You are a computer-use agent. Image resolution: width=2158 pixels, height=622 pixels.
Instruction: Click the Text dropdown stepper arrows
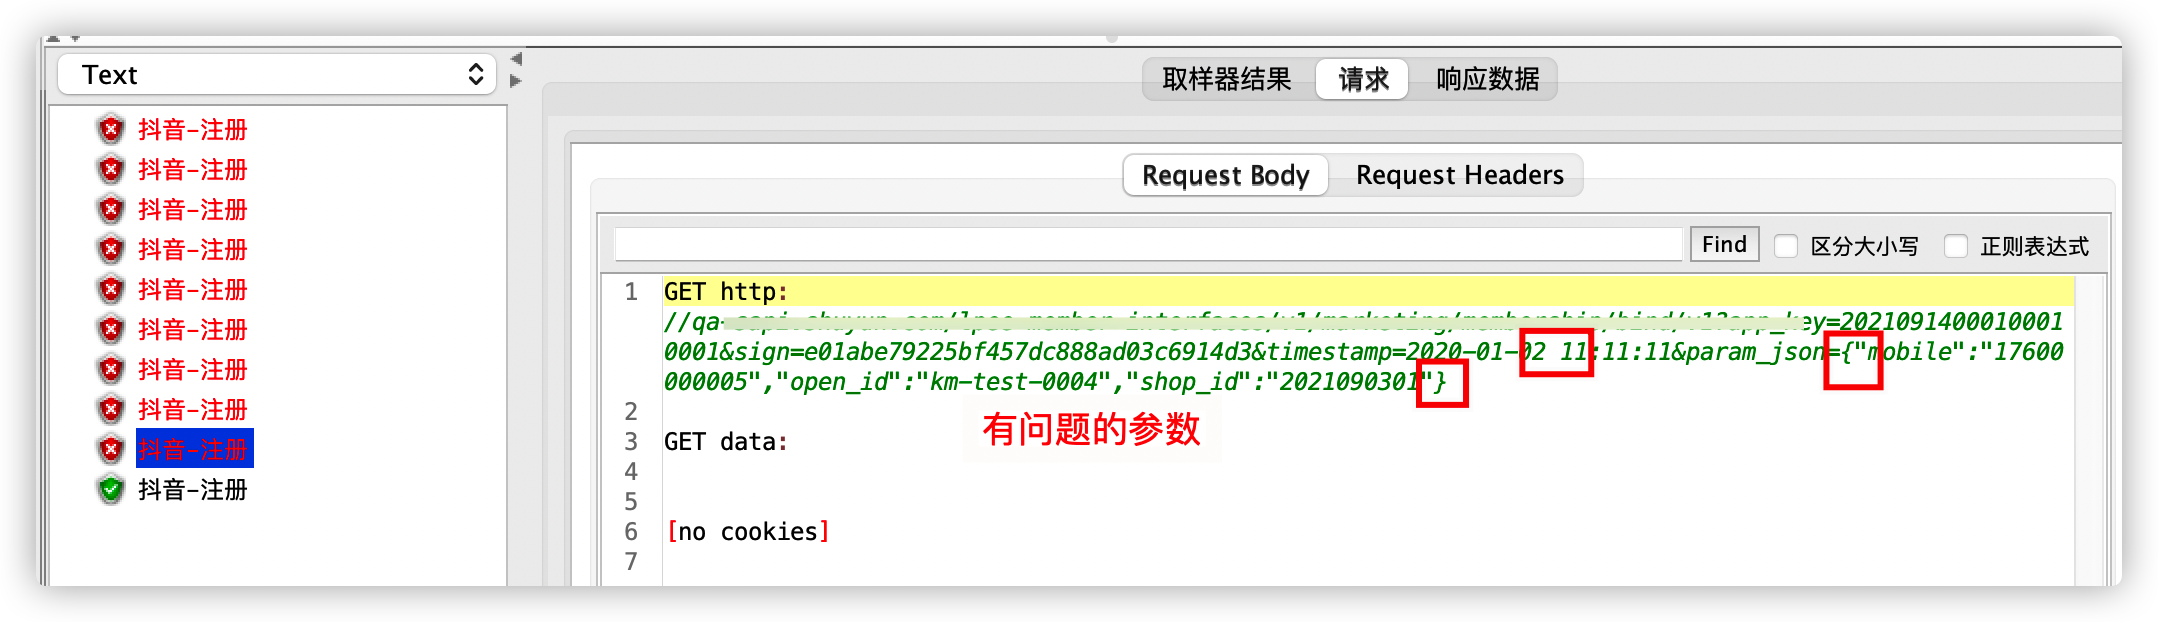[x=476, y=75]
